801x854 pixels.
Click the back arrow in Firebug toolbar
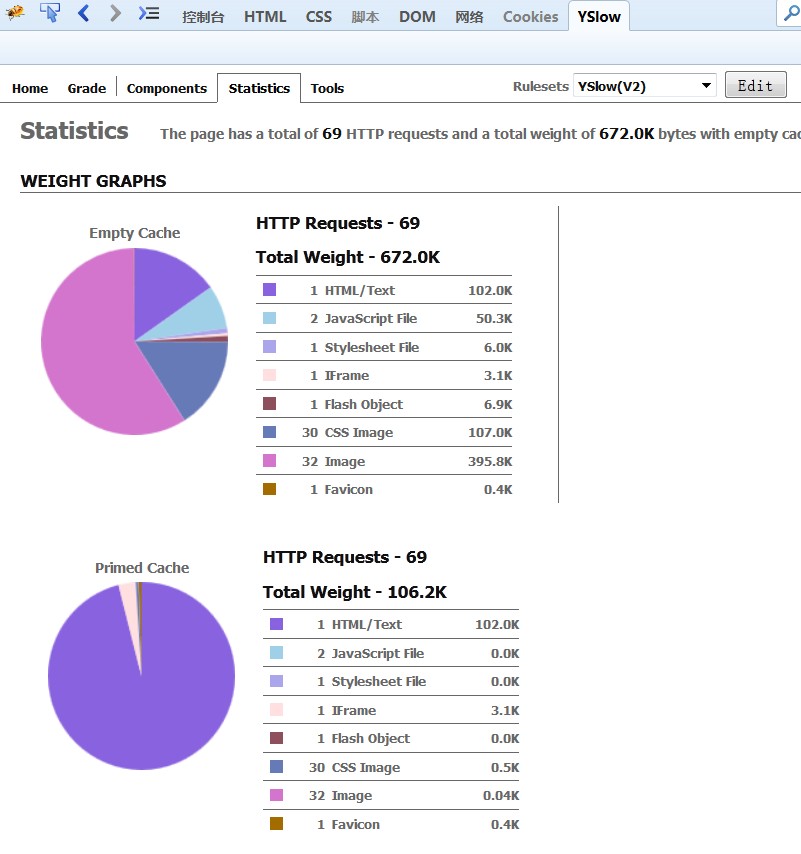[x=83, y=14]
